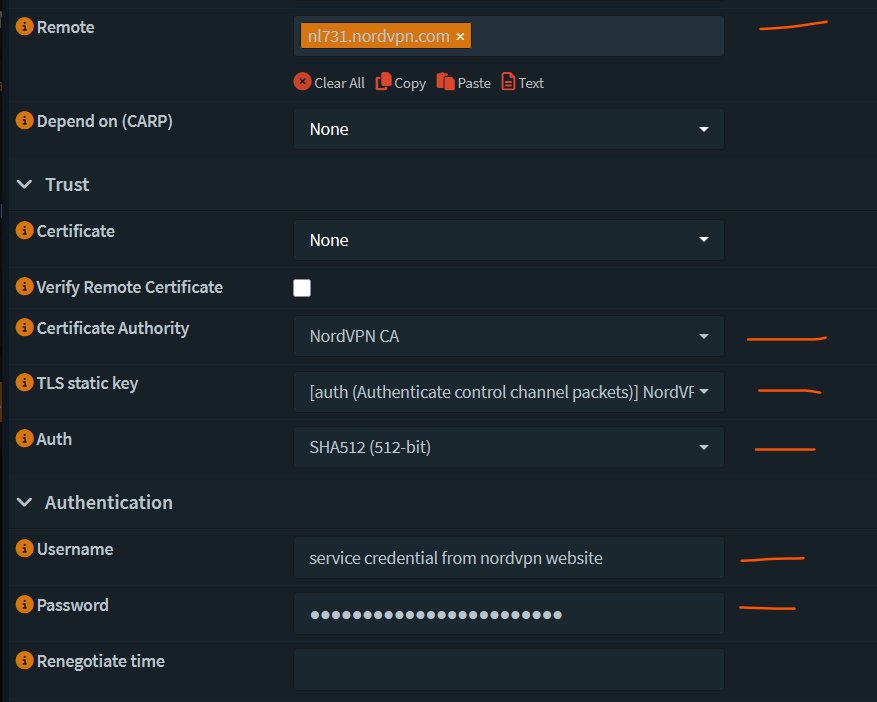
Task: Click the info icon next to Username
Action: pos(25,549)
